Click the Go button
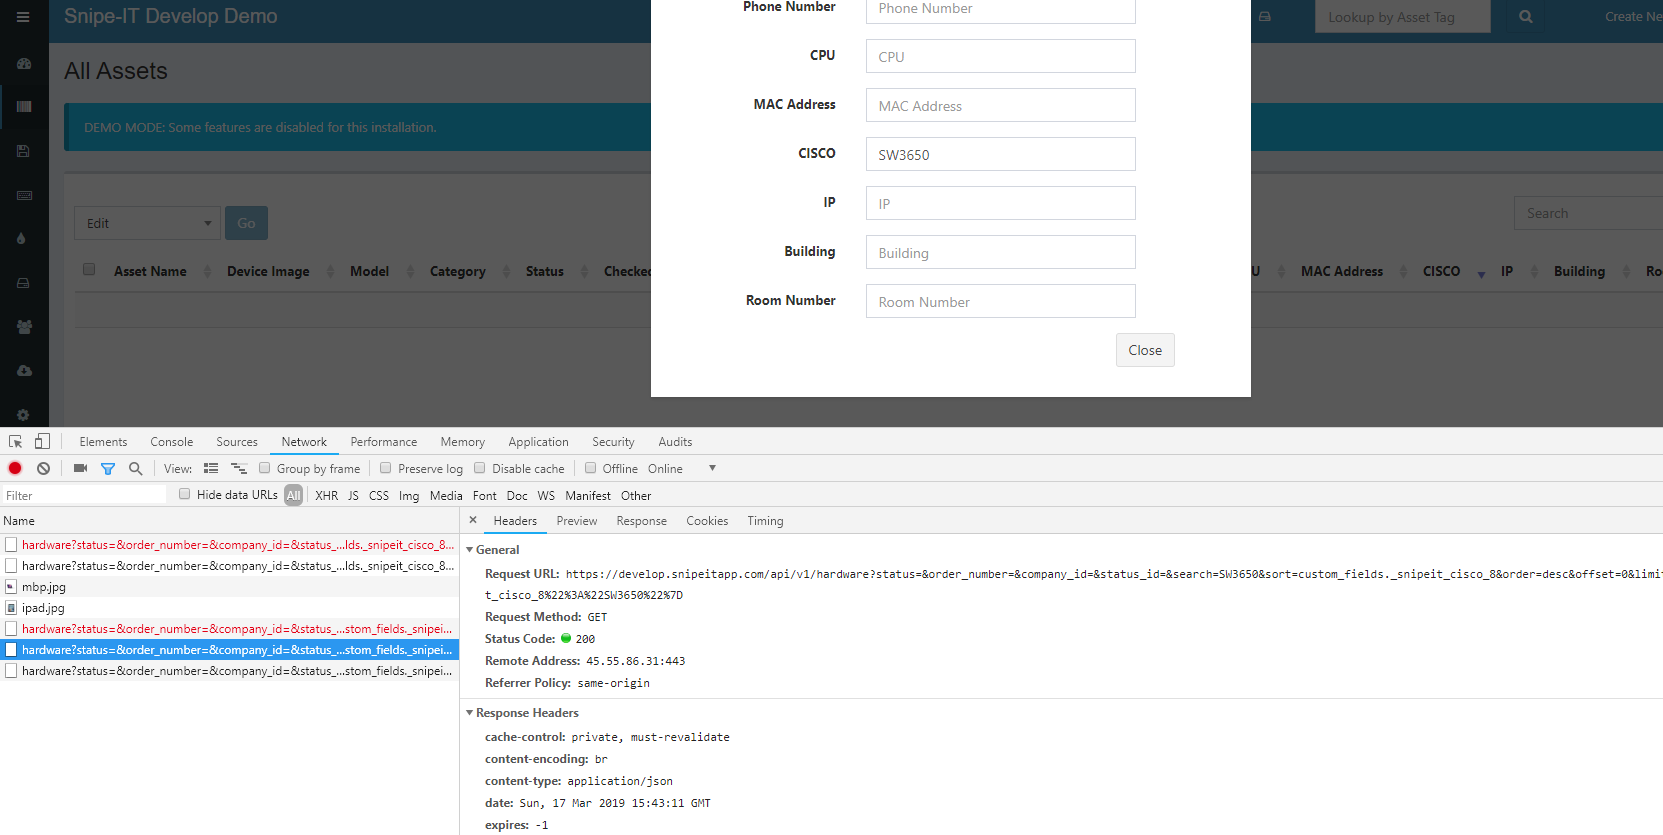1663x835 pixels. pyautogui.click(x=246, y=223)
